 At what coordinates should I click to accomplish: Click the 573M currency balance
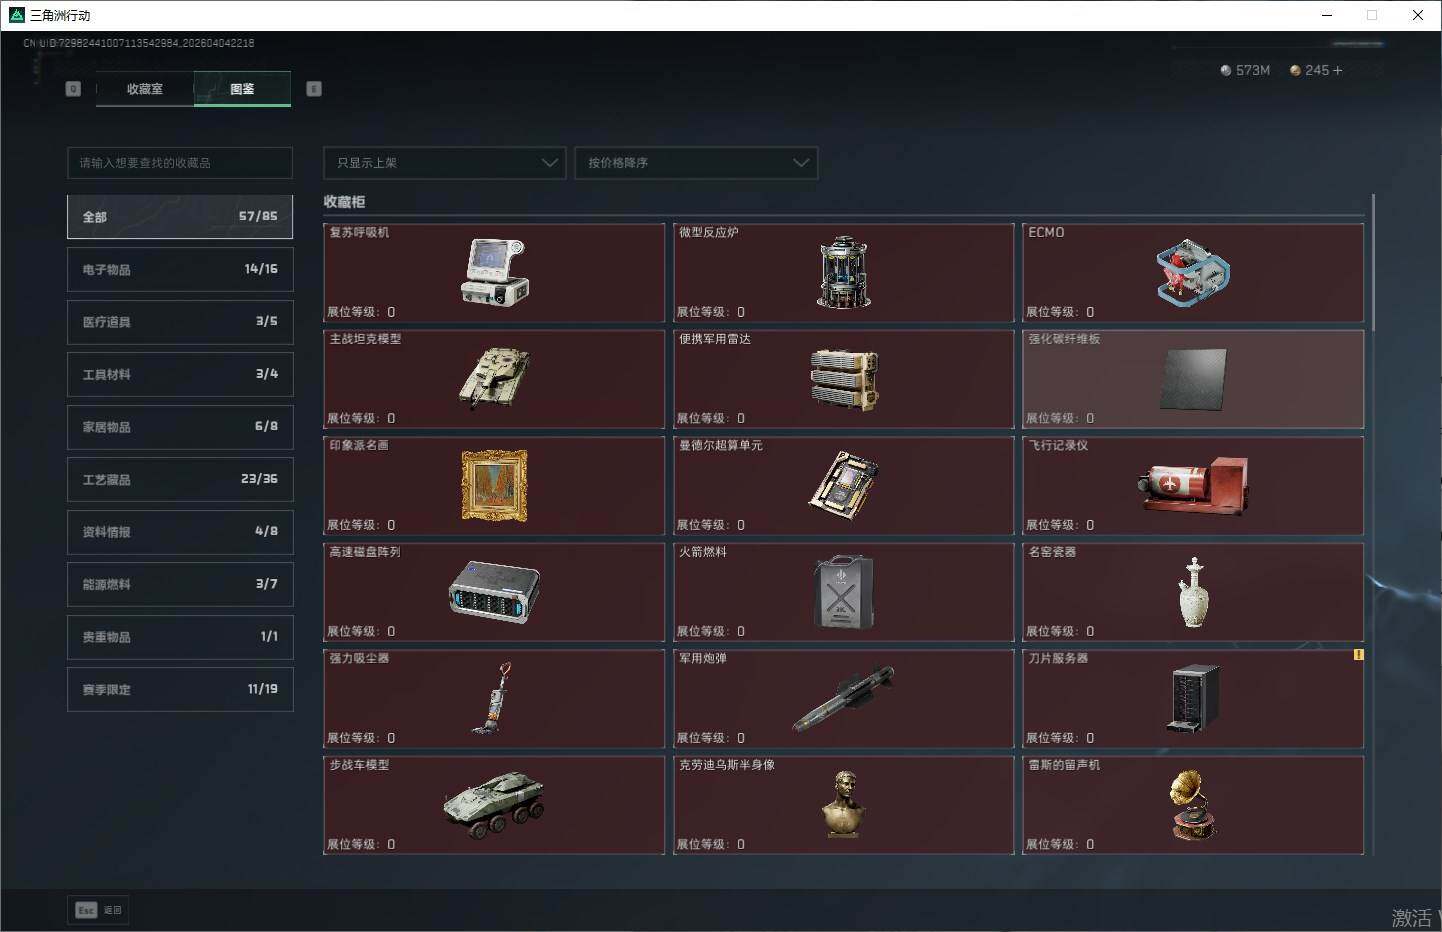pyautogui.click(x=1245, y=70)
